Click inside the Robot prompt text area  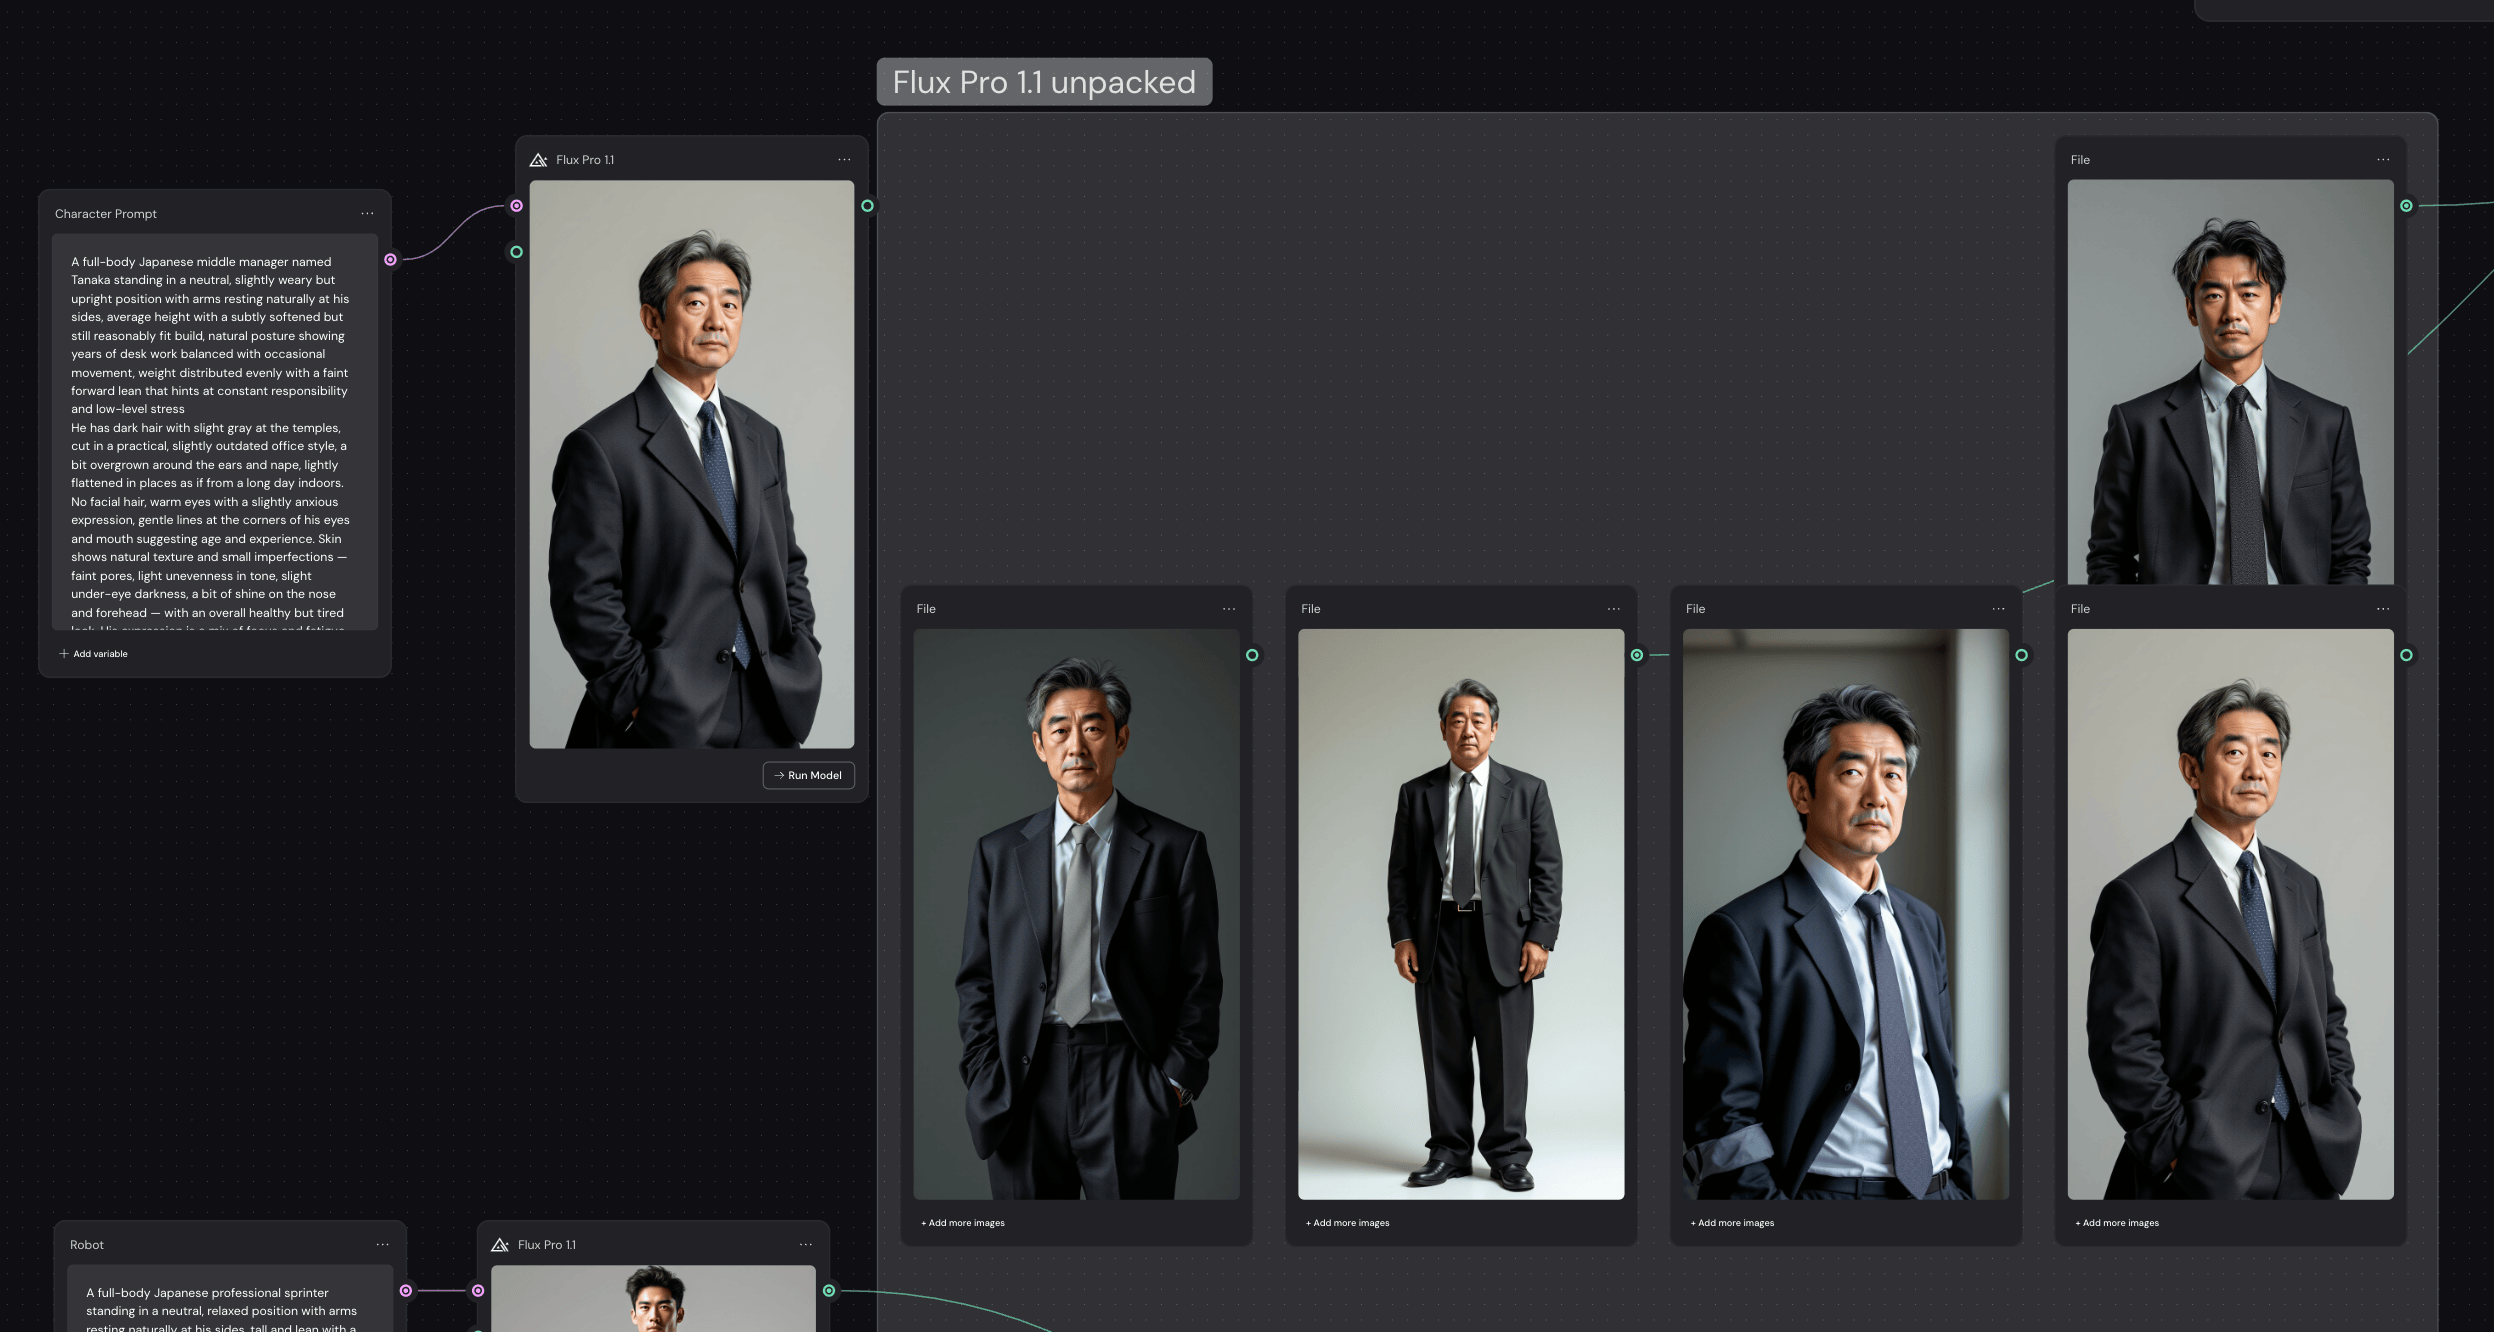230,1299
